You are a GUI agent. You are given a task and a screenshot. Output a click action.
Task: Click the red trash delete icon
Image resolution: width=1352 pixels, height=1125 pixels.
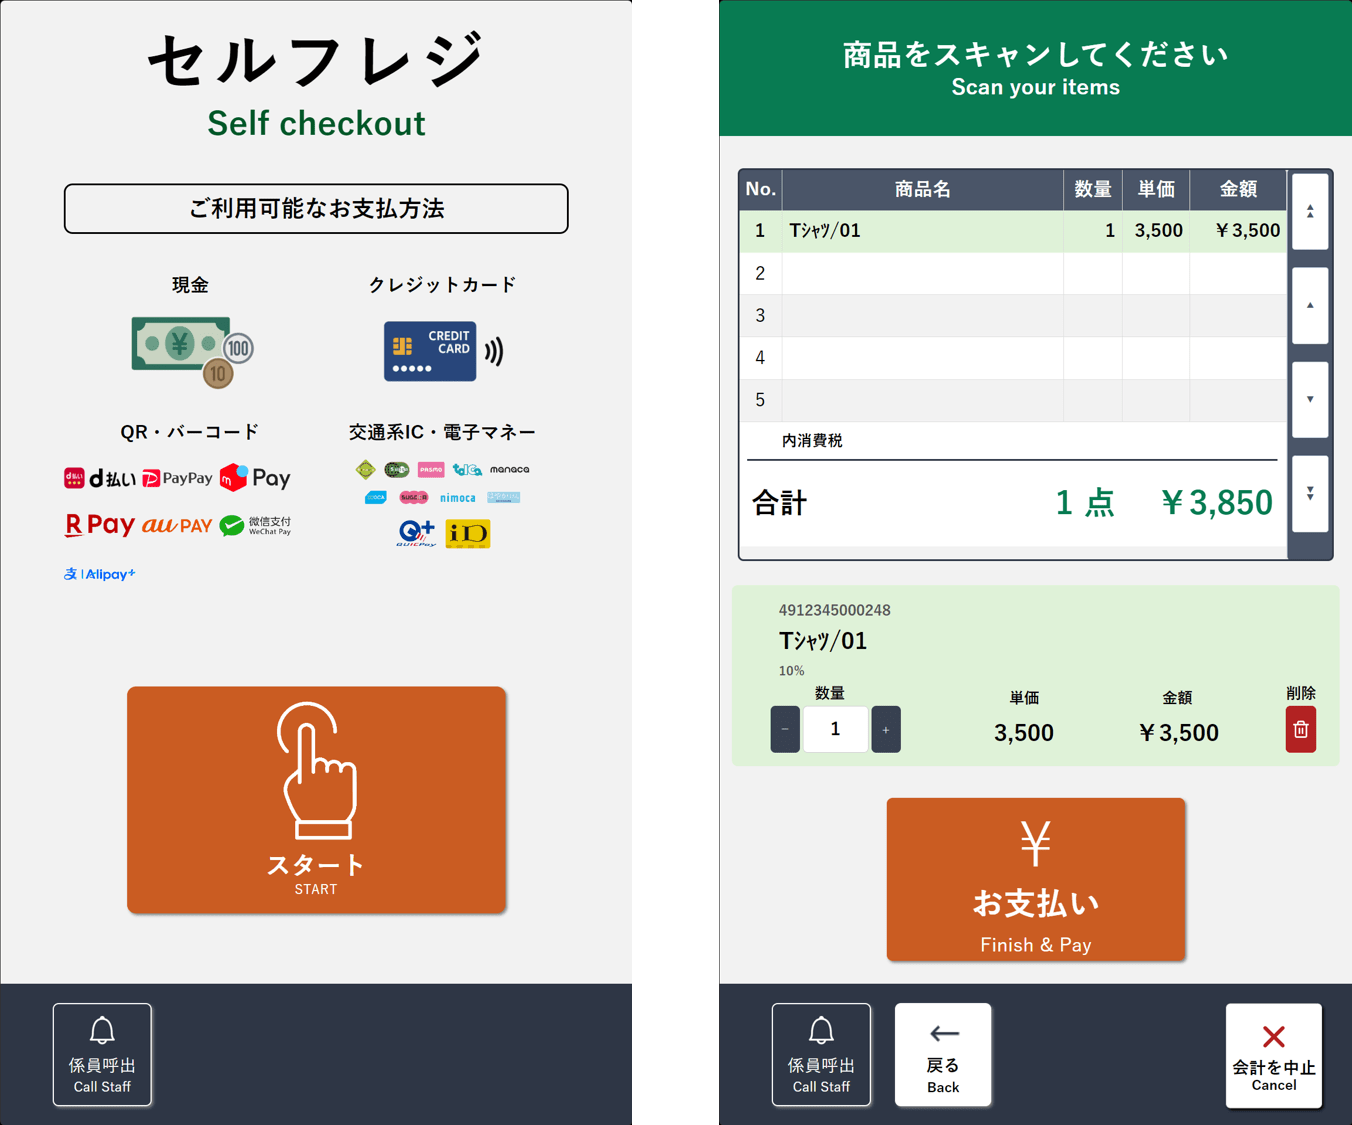pos(1300,729)
